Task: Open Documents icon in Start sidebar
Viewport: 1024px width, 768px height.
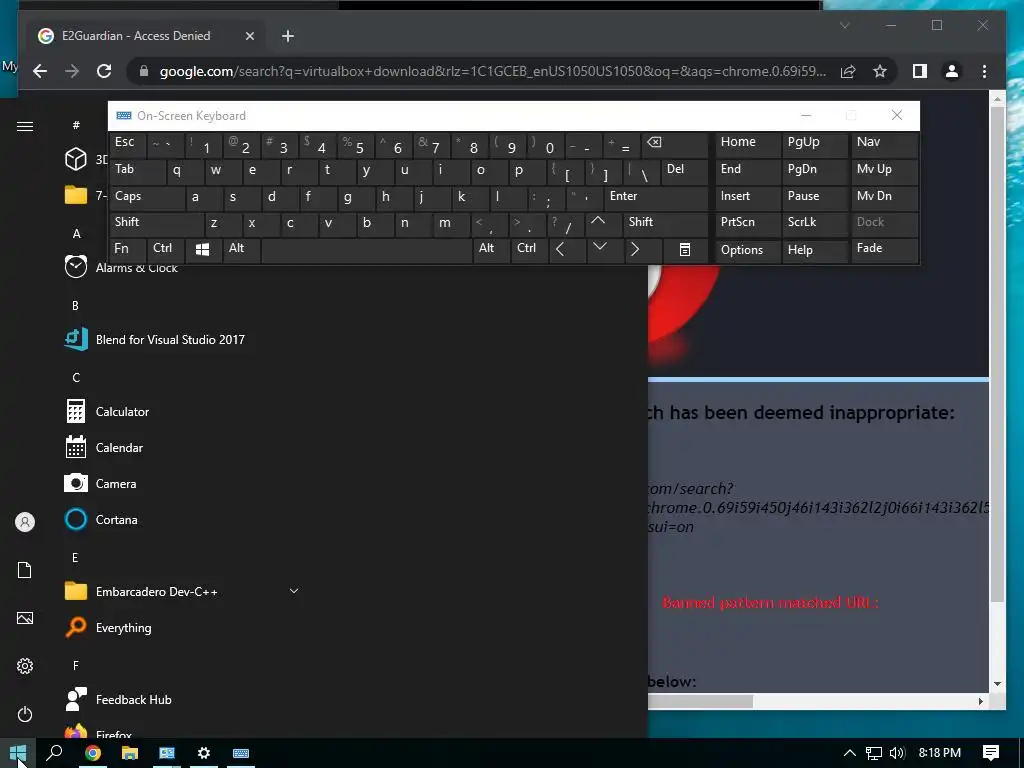Action: (x=25, y=570)
